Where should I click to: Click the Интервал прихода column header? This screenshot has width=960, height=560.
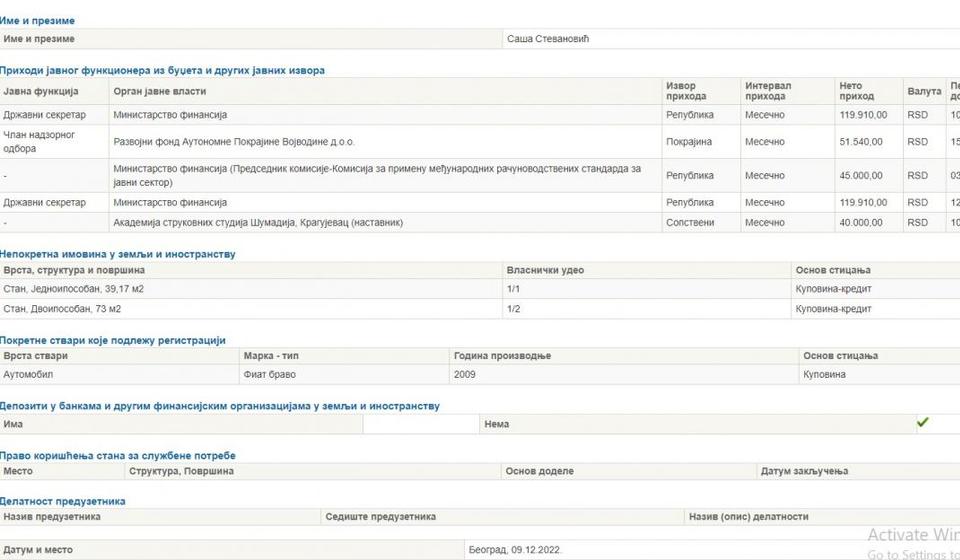pyautogui.click(x=768, y=91)
